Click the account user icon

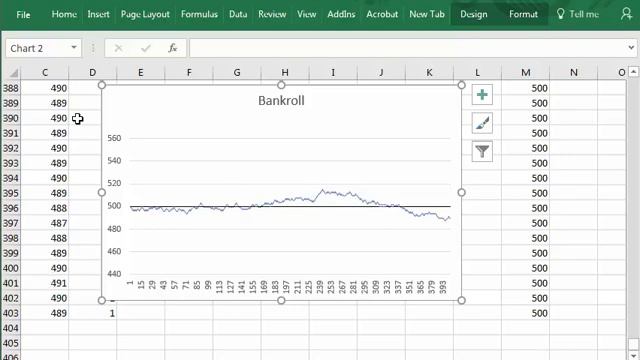point(627,14)
